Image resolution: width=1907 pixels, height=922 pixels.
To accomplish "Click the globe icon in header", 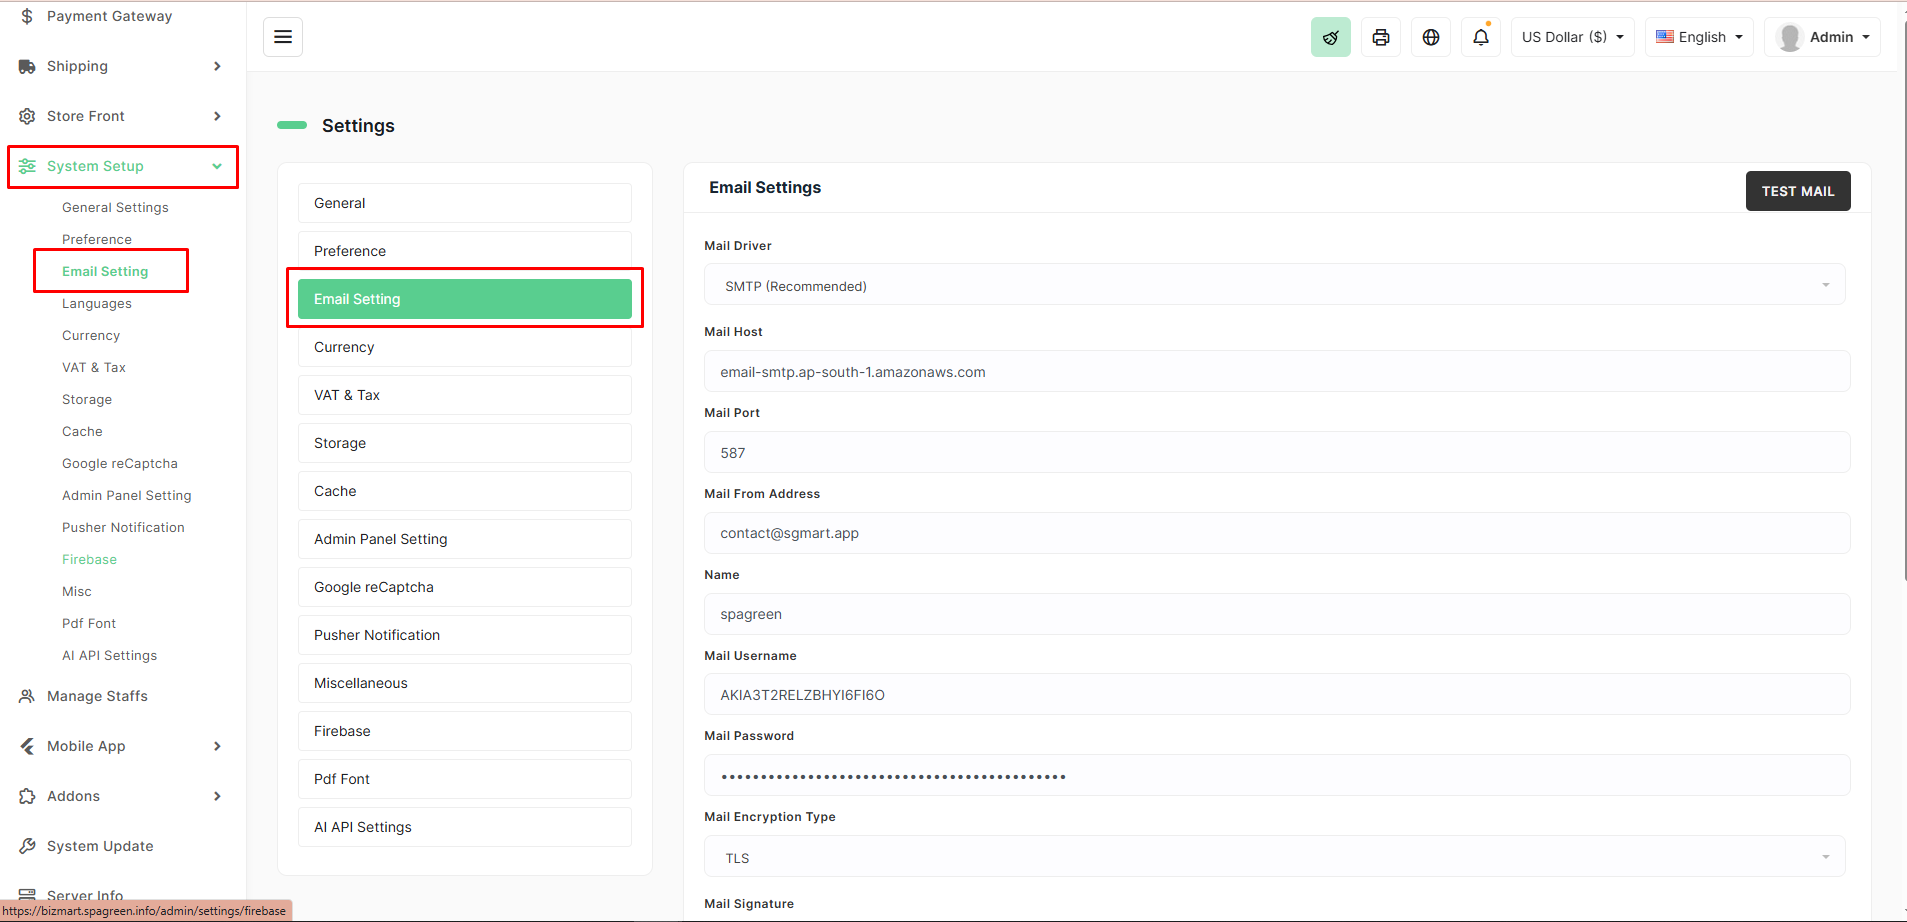I will coord(1430,37).
